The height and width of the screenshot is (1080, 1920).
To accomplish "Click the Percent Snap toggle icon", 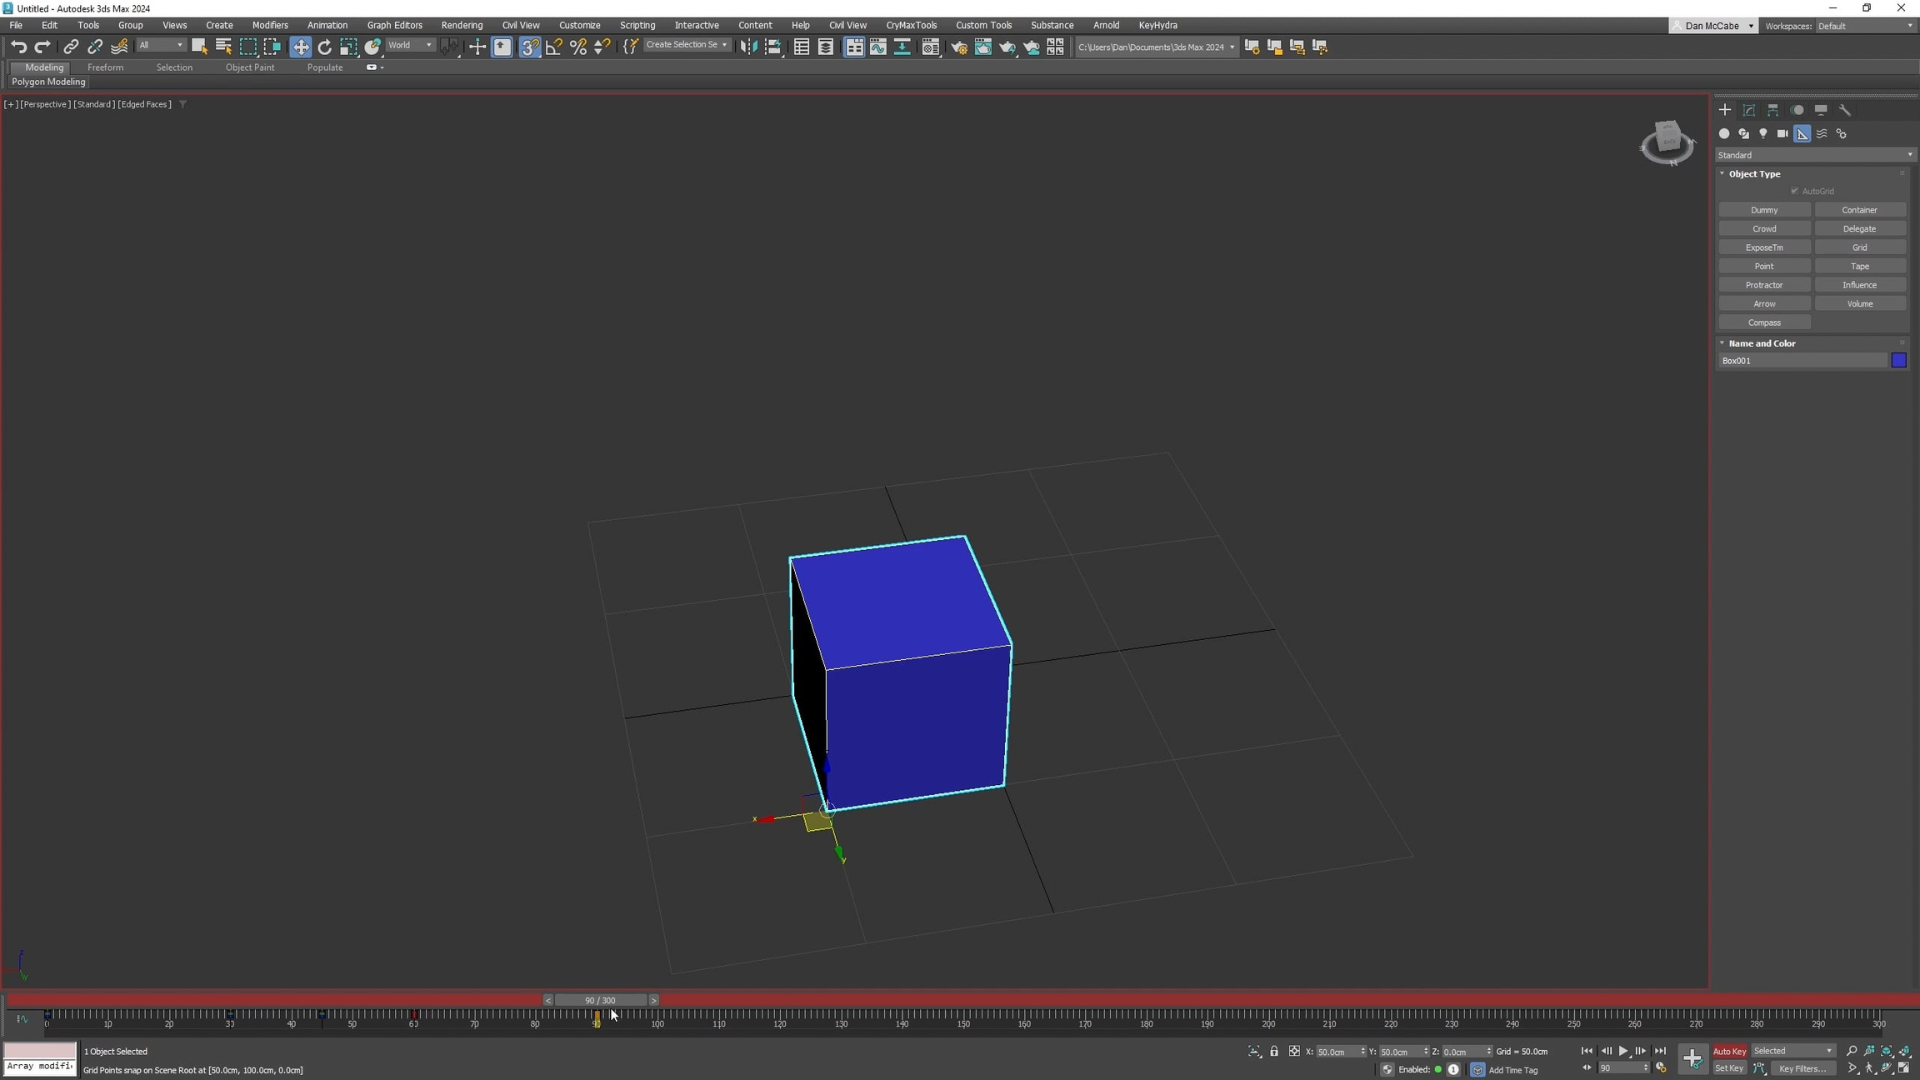I will 578,47.
